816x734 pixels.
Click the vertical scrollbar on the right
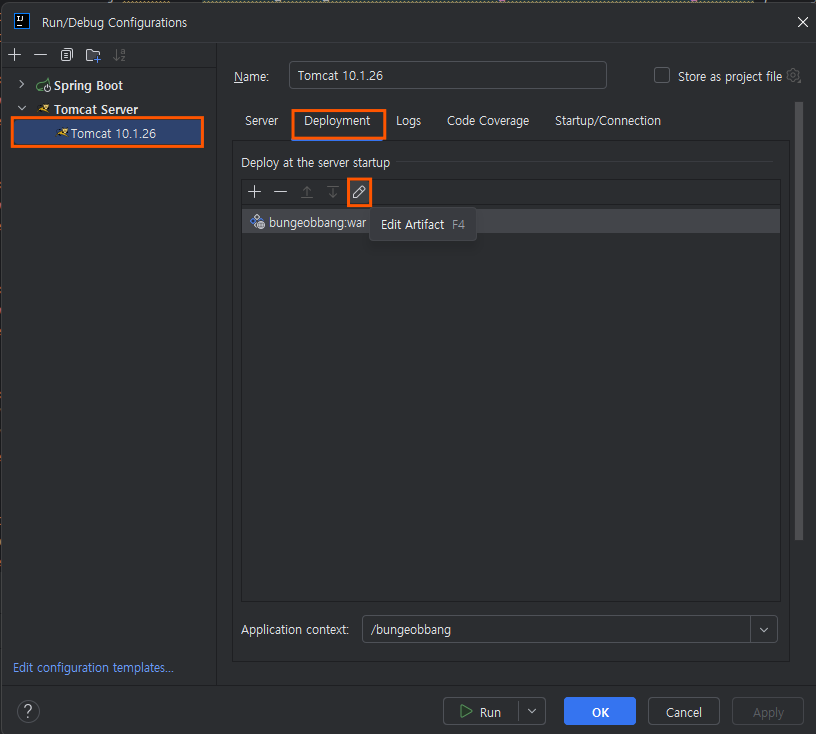tap(799, 321)
